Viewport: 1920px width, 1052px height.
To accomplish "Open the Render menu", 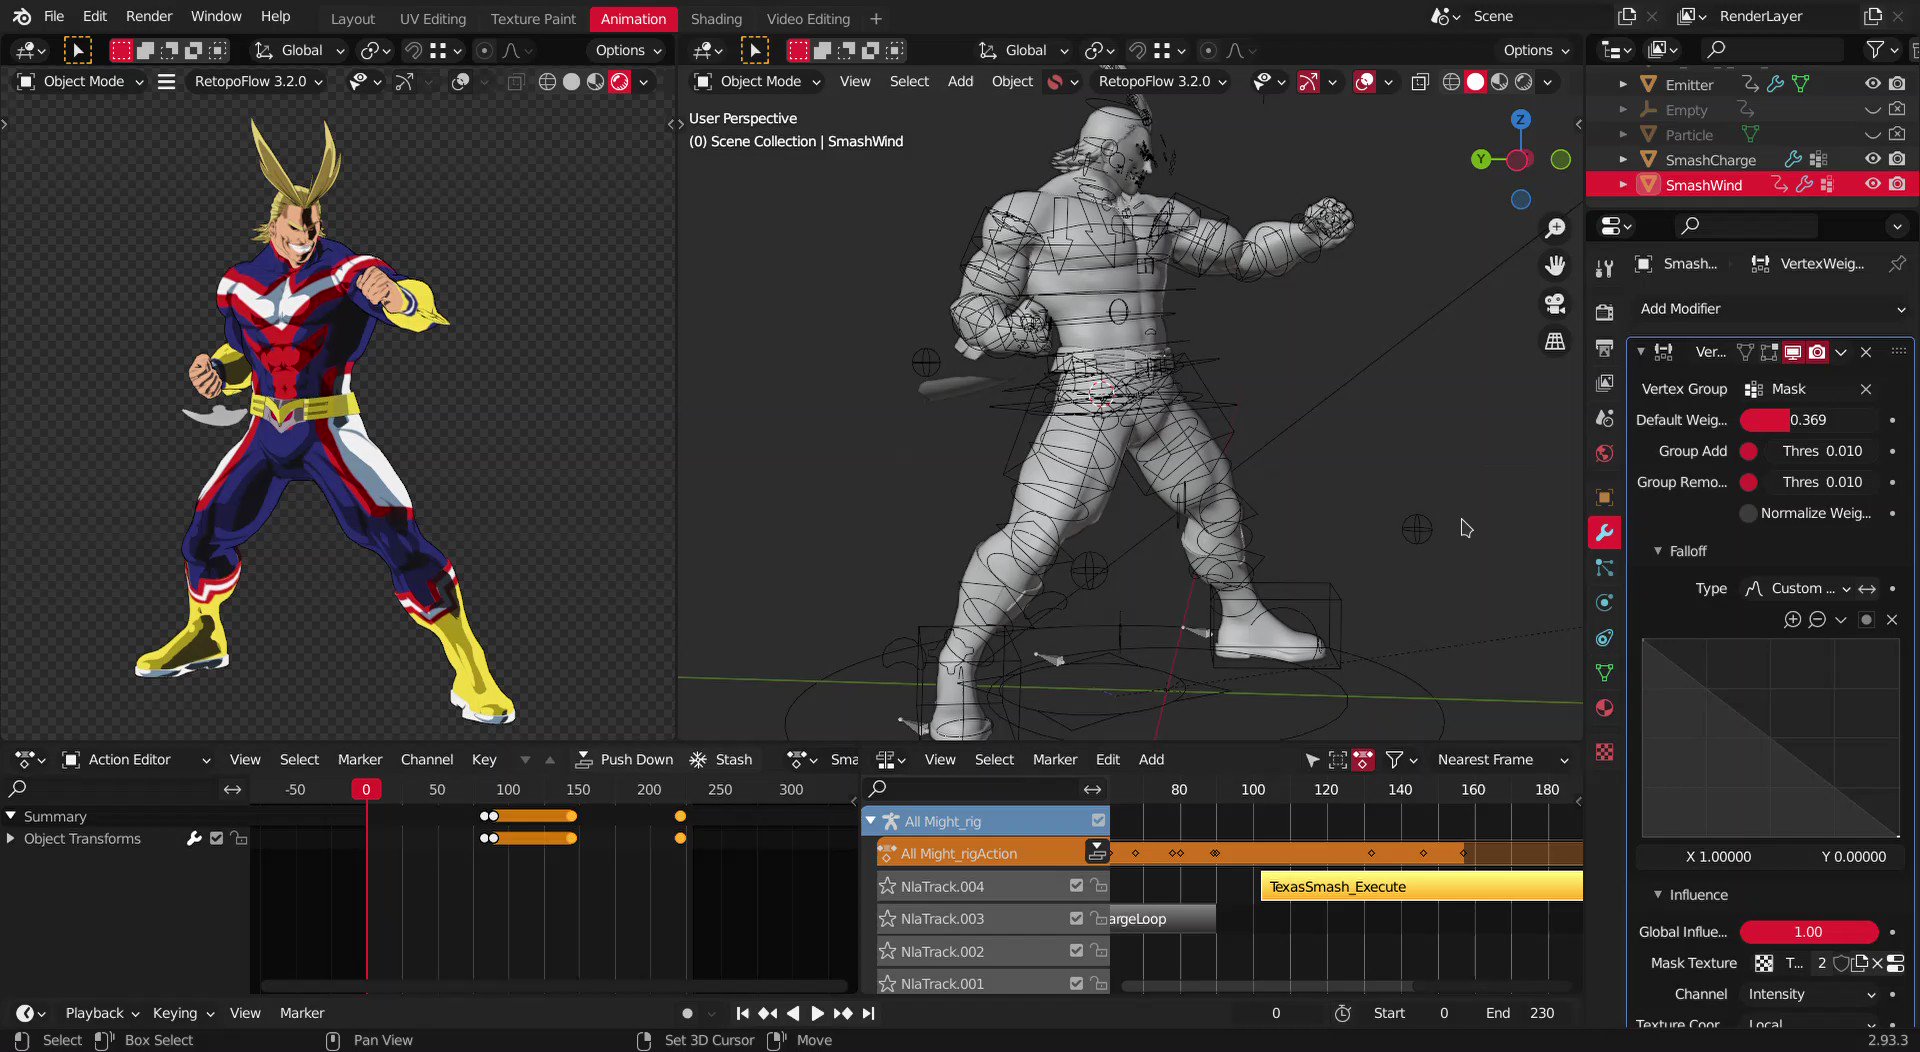I will [149, 16].
